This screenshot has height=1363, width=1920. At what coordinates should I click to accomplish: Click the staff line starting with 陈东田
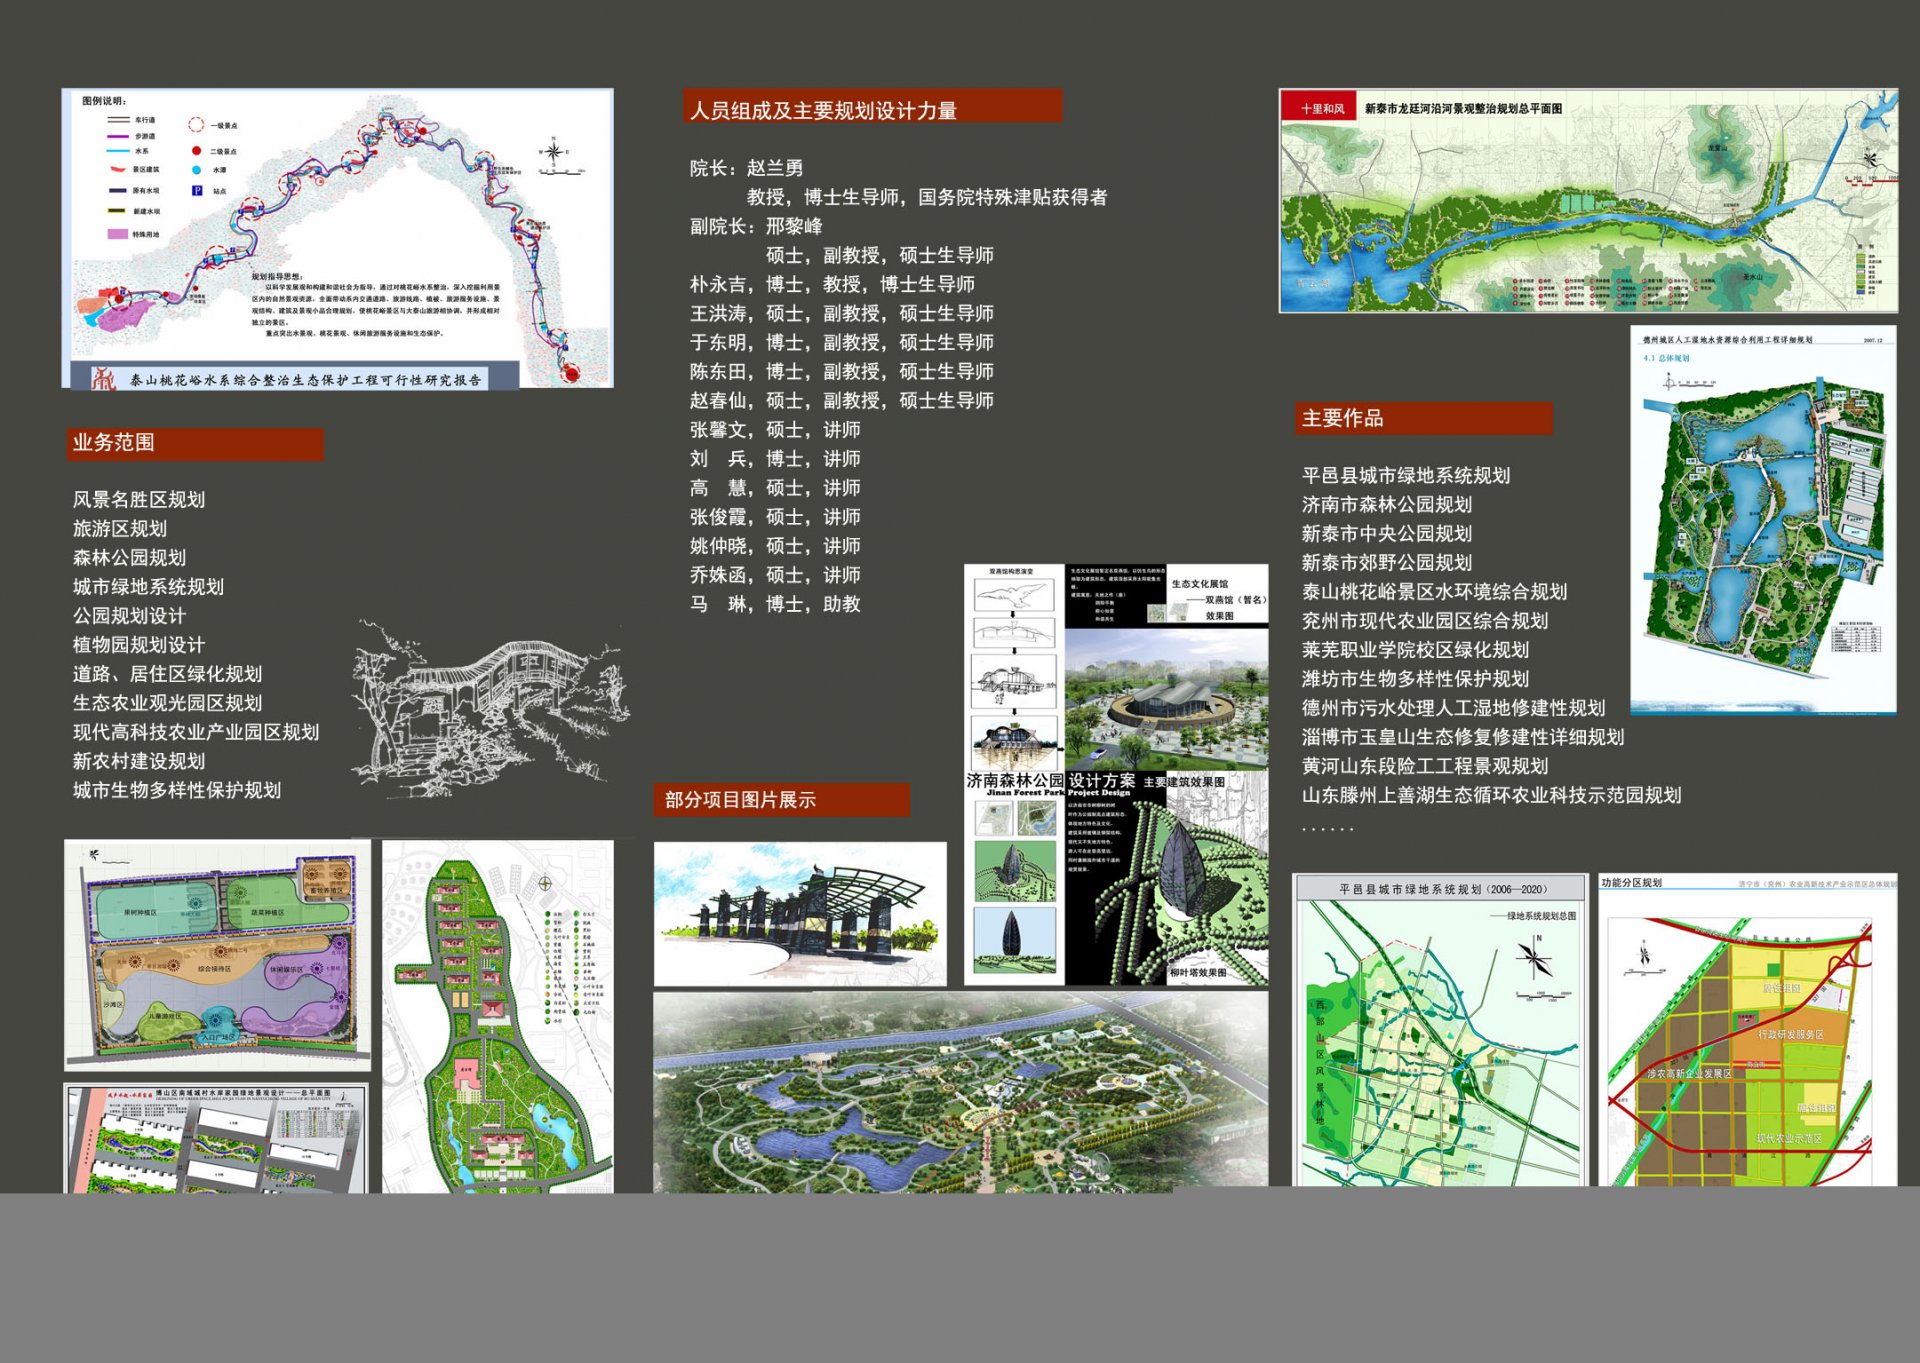pos(842,371)
